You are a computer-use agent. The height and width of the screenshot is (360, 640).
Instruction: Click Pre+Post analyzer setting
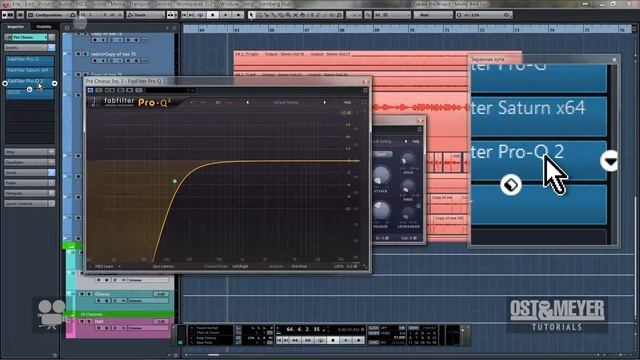[299, 267]
